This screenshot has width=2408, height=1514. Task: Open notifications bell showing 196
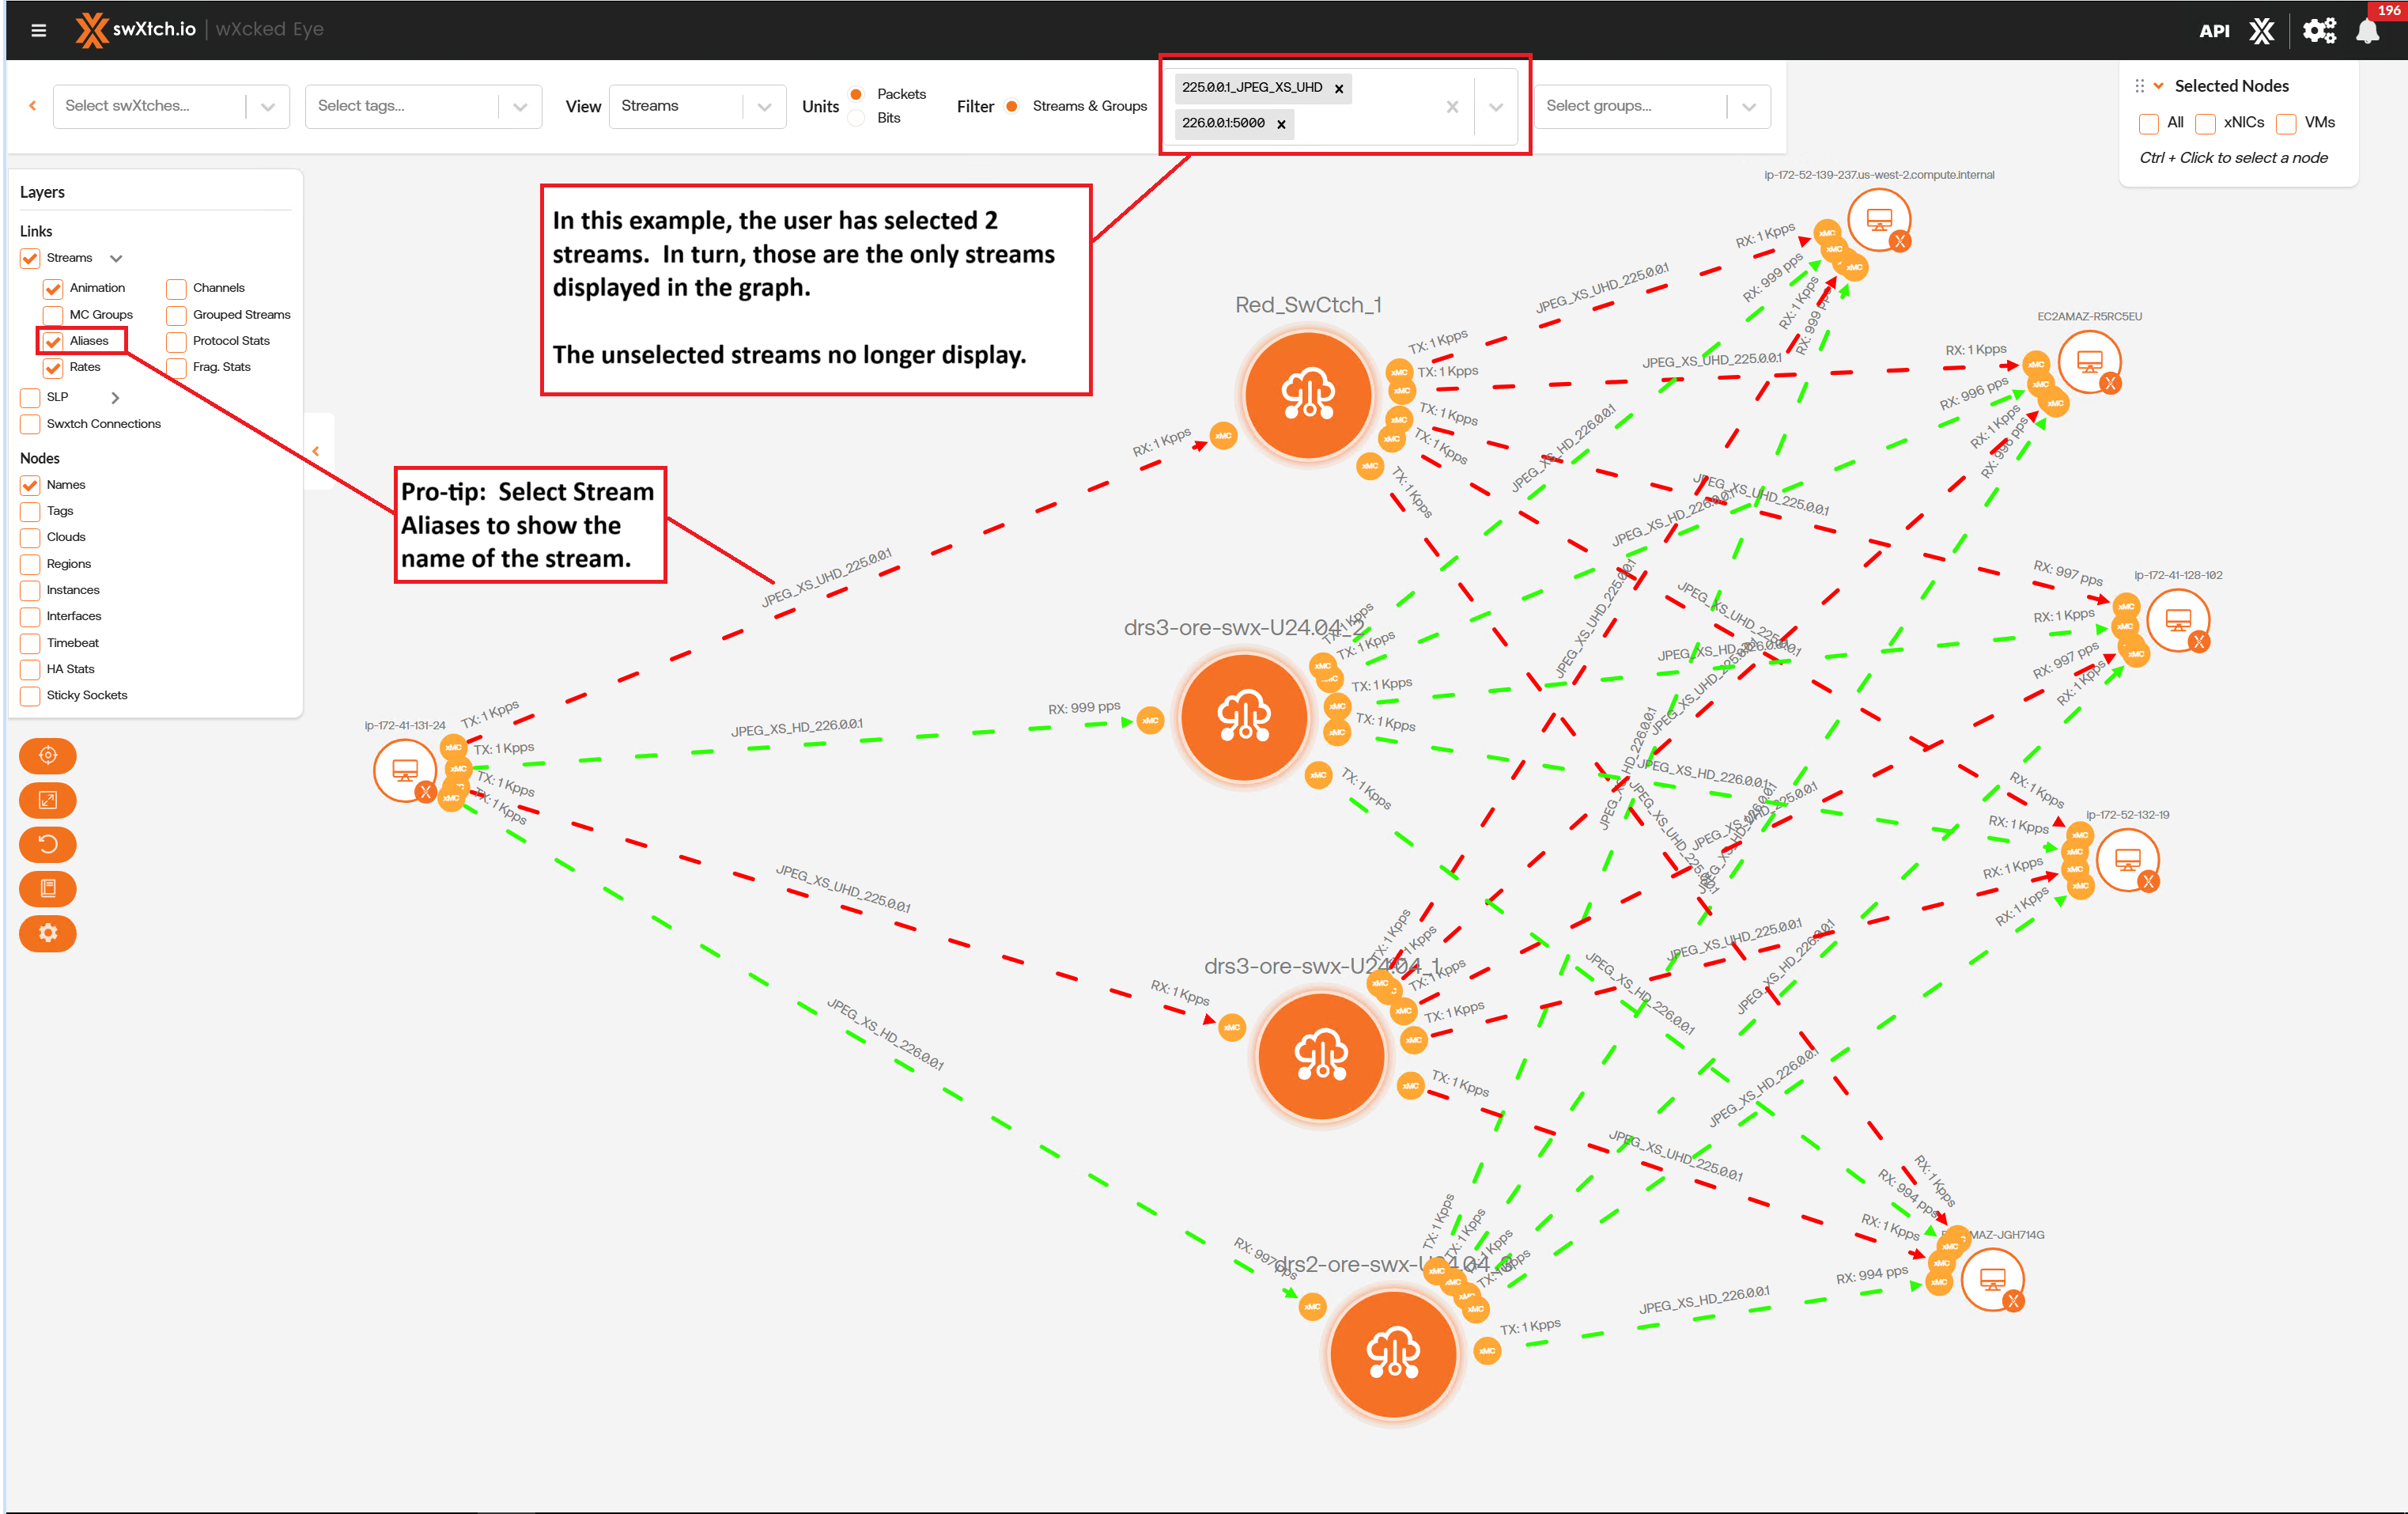(2367, 31)
